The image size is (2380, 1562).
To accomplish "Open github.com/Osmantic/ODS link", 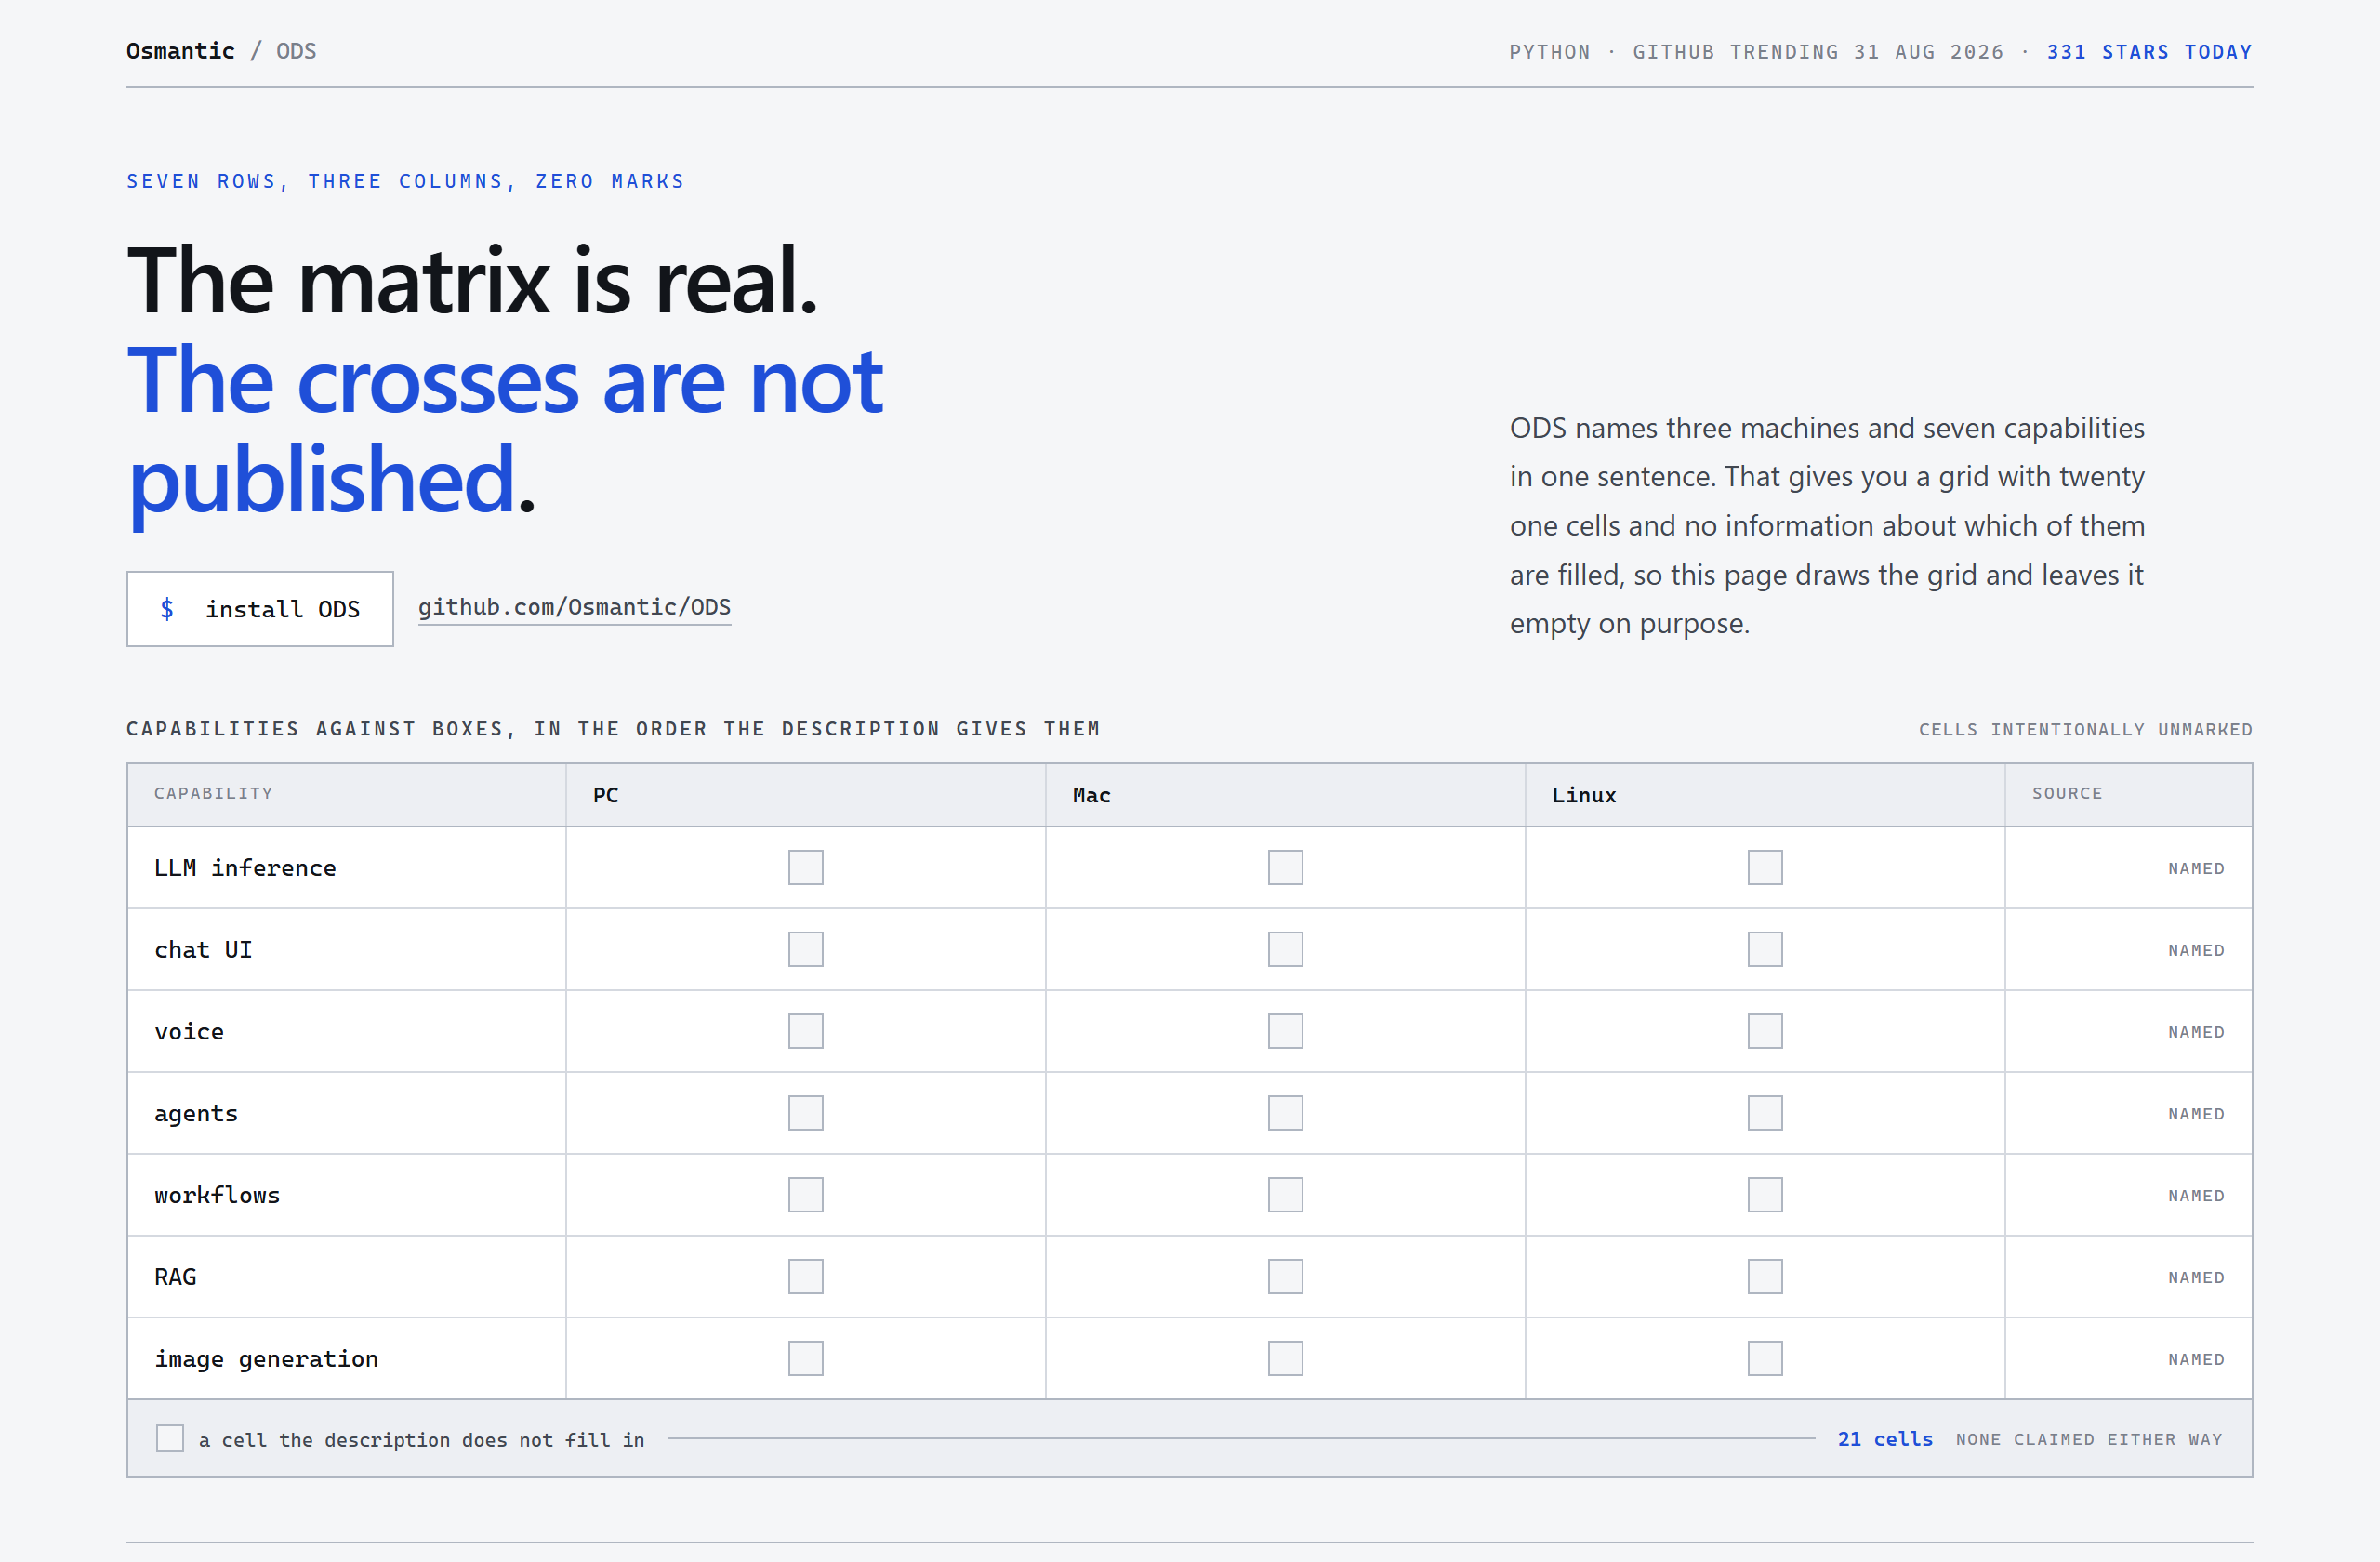I will (574, 607).
